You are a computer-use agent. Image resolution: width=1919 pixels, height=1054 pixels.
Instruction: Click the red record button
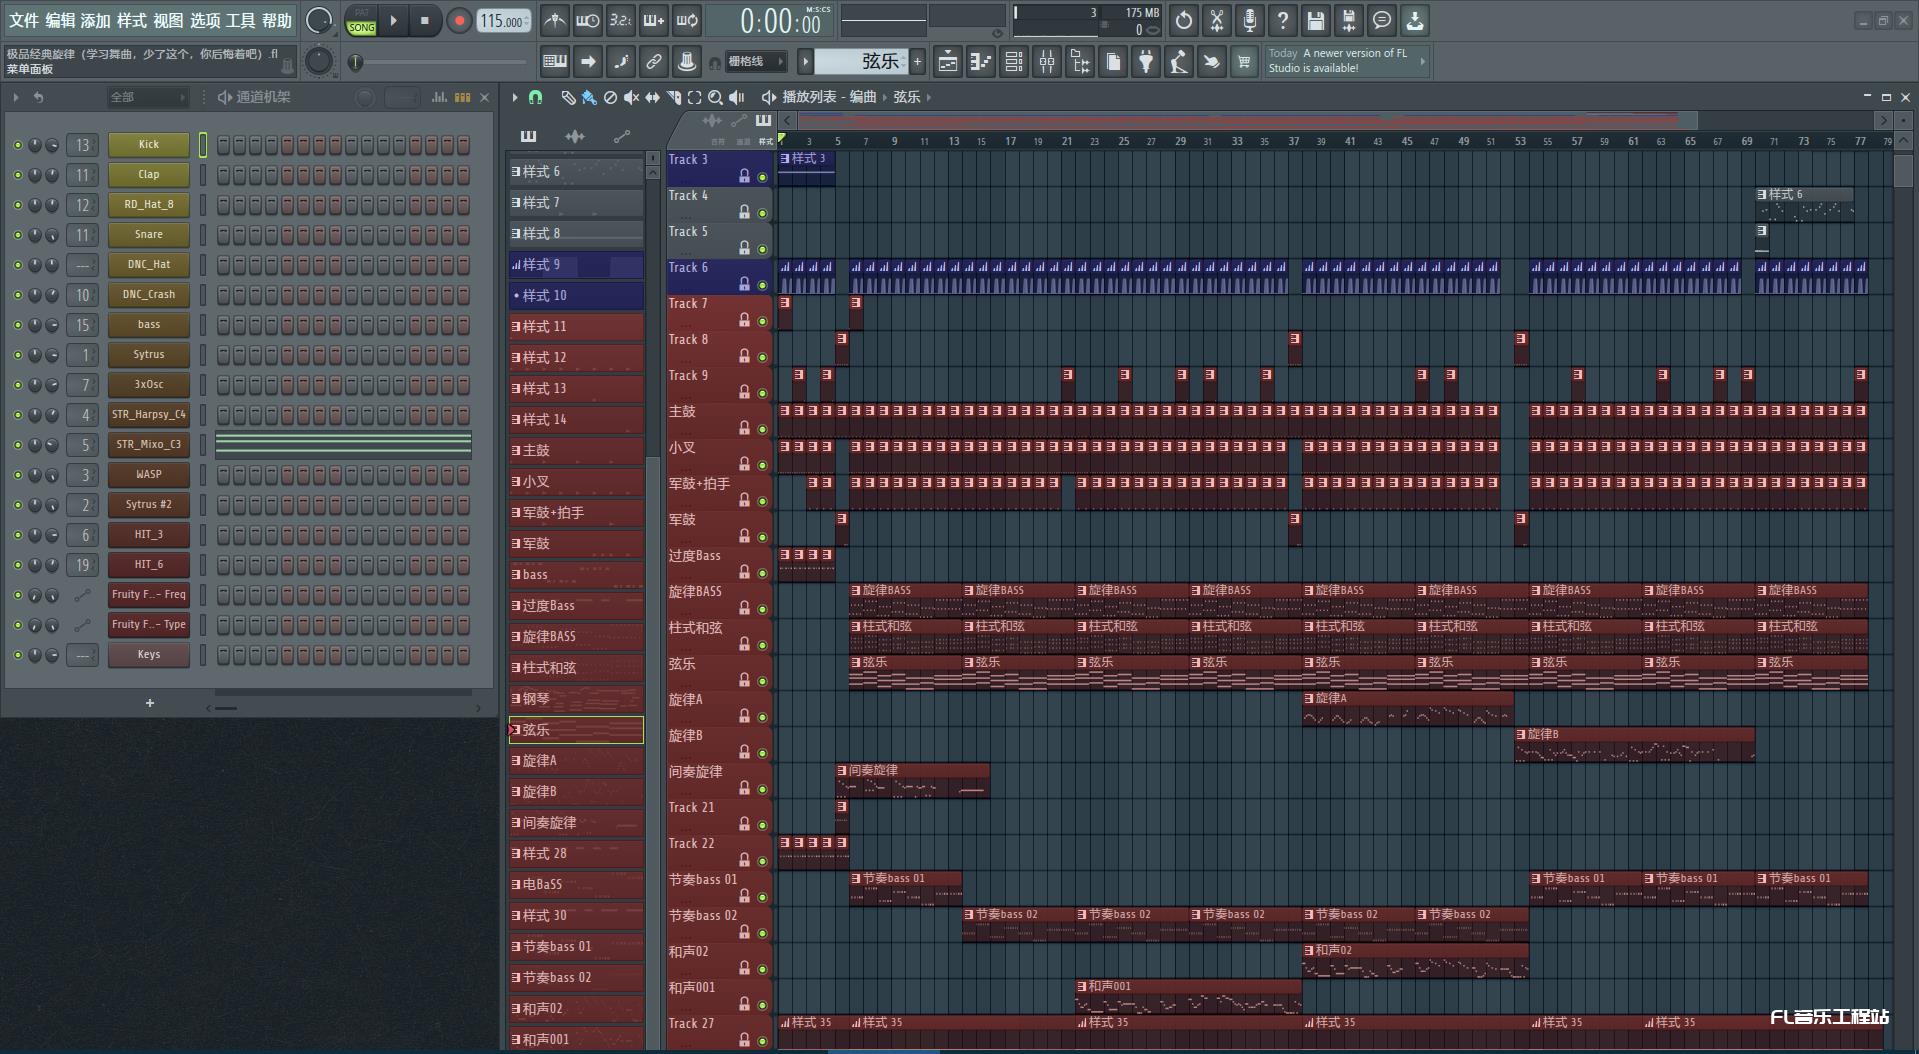(x=459, y=21)
